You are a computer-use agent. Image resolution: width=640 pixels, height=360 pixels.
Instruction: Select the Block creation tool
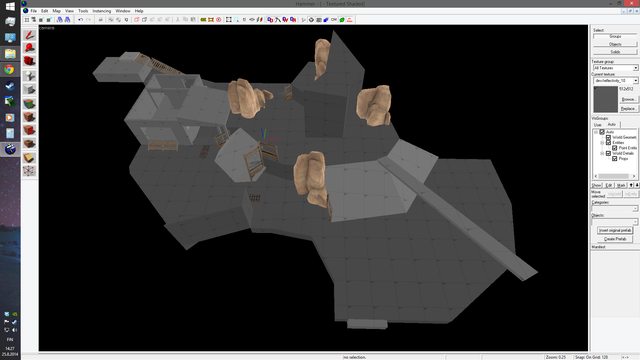[x=29, y=89]
